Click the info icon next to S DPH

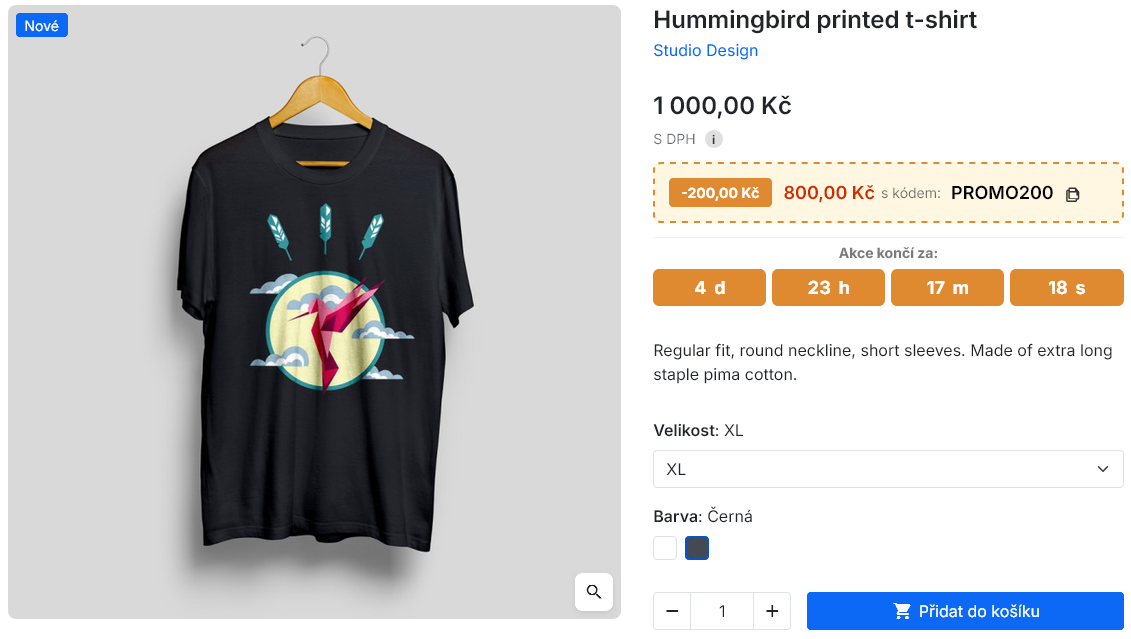(x=713, y=139)
